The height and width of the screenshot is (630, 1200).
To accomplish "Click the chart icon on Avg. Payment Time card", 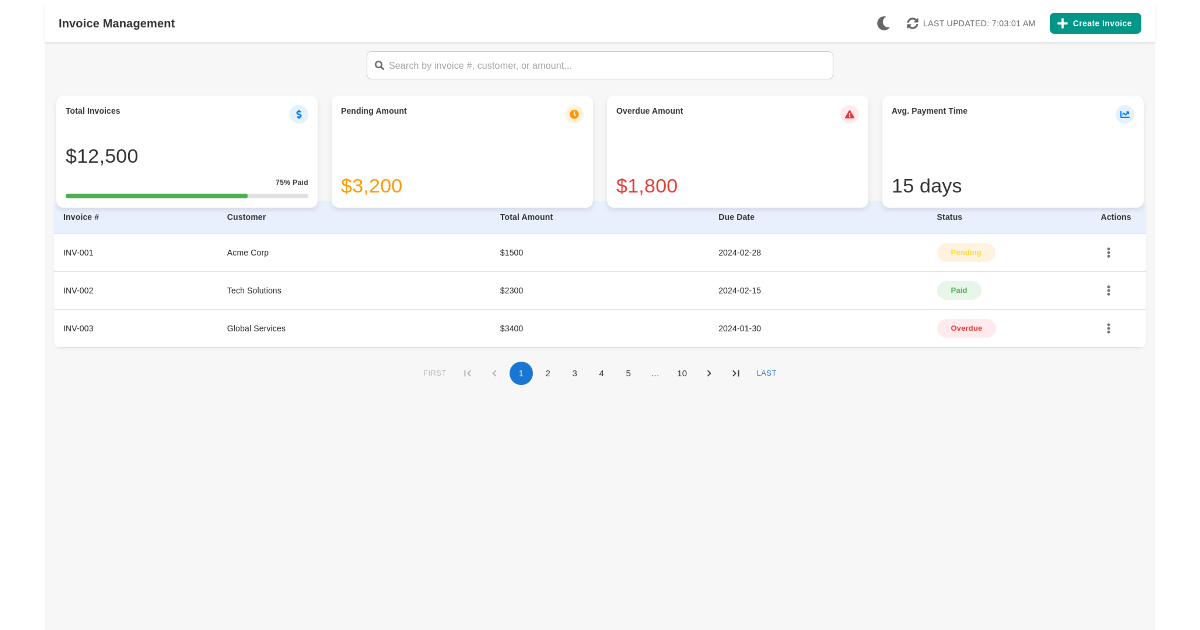I will [x=1125, y=114].
